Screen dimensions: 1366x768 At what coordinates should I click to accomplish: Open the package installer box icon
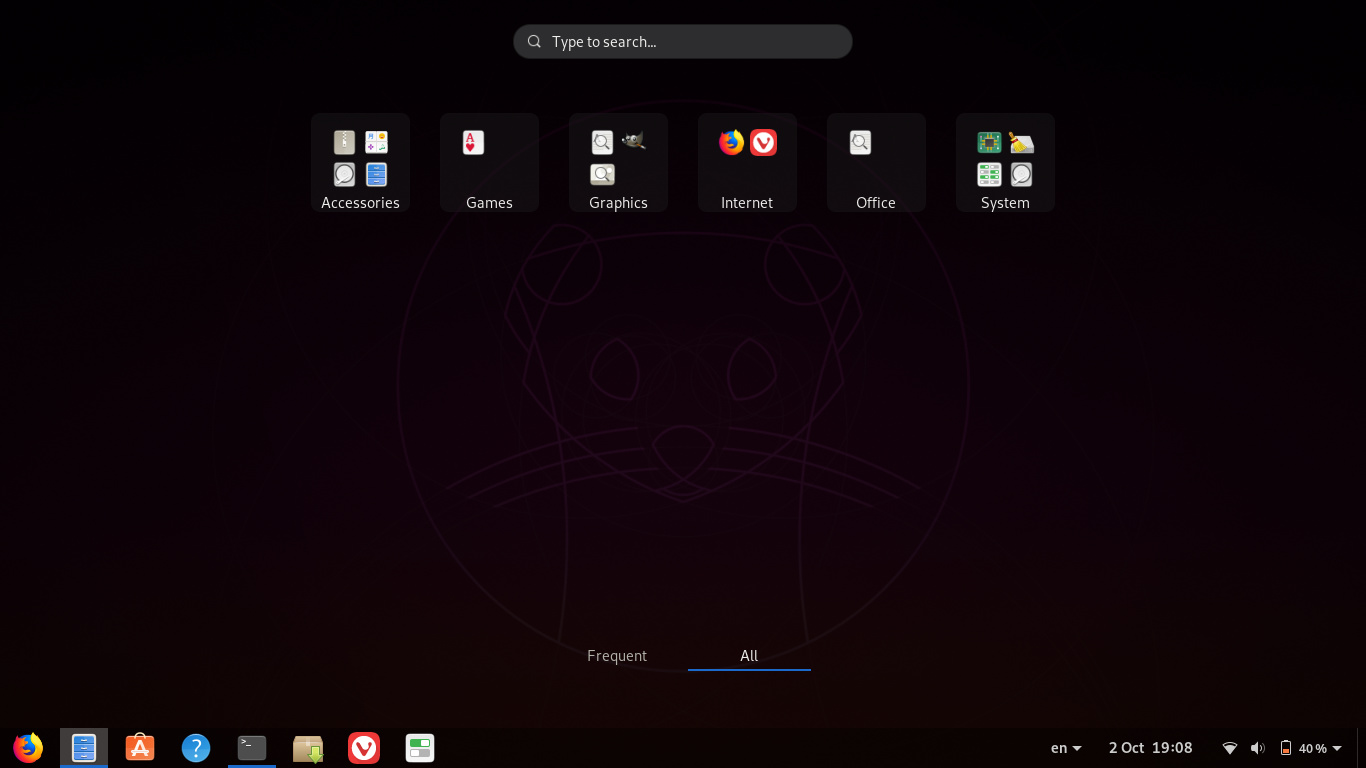coord(308,747)
